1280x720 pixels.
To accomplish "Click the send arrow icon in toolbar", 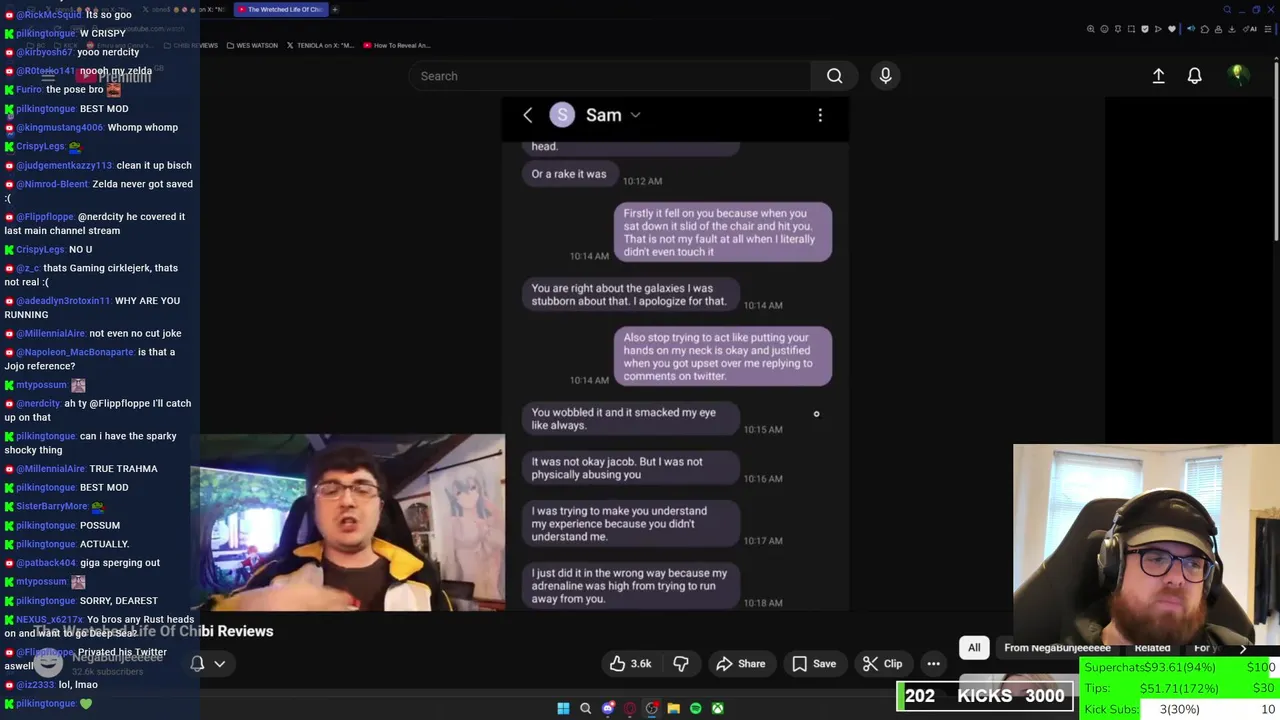I will pos(1159,29).
